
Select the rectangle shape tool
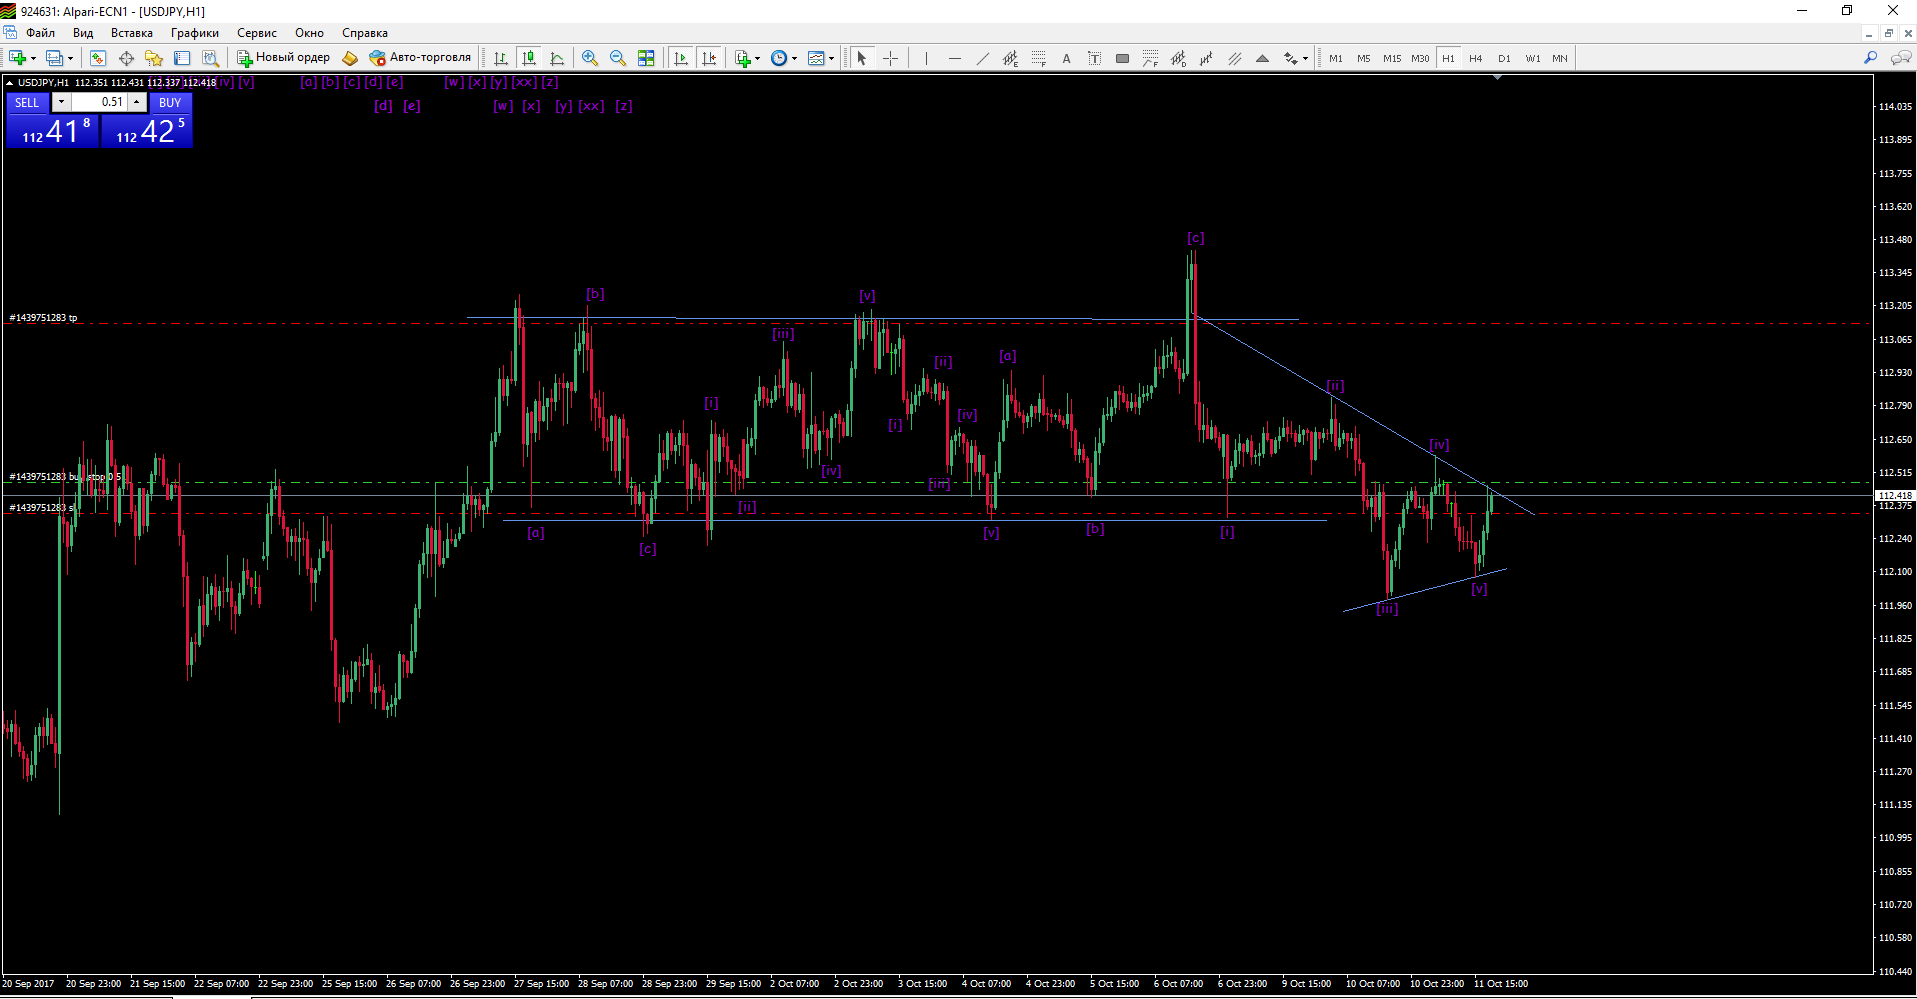pyautogui.click(x=1122, y=58)
